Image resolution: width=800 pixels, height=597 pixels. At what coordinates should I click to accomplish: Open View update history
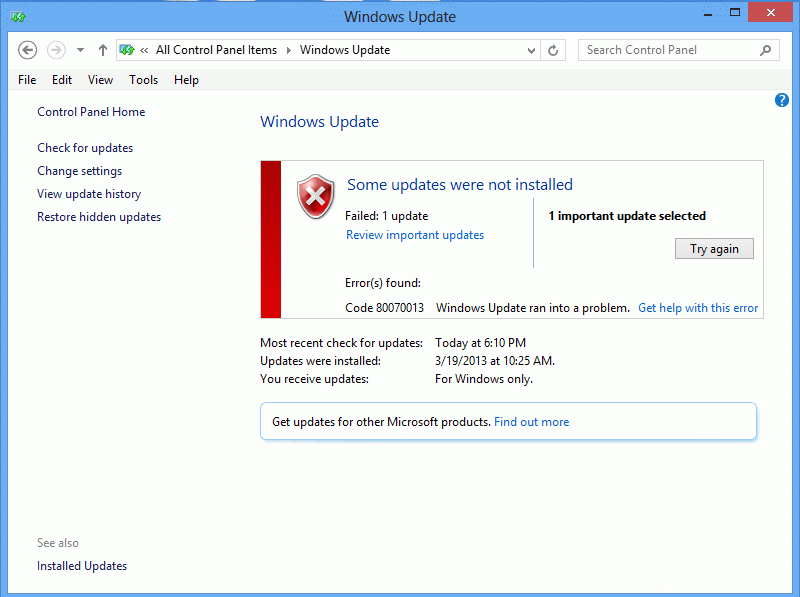click(89, 194)
